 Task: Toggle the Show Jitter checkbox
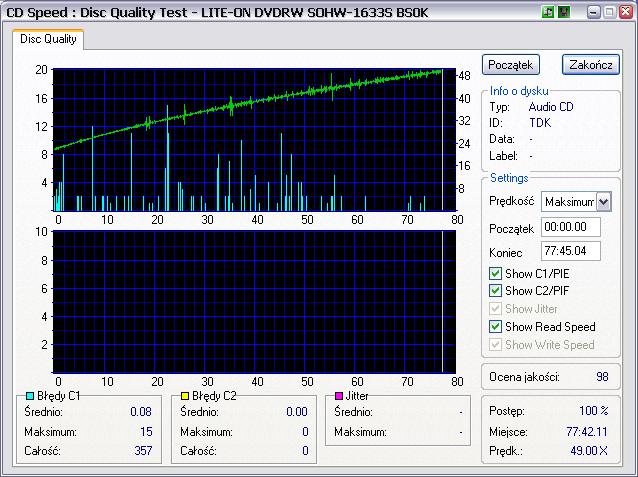click(x=495, y=309)
